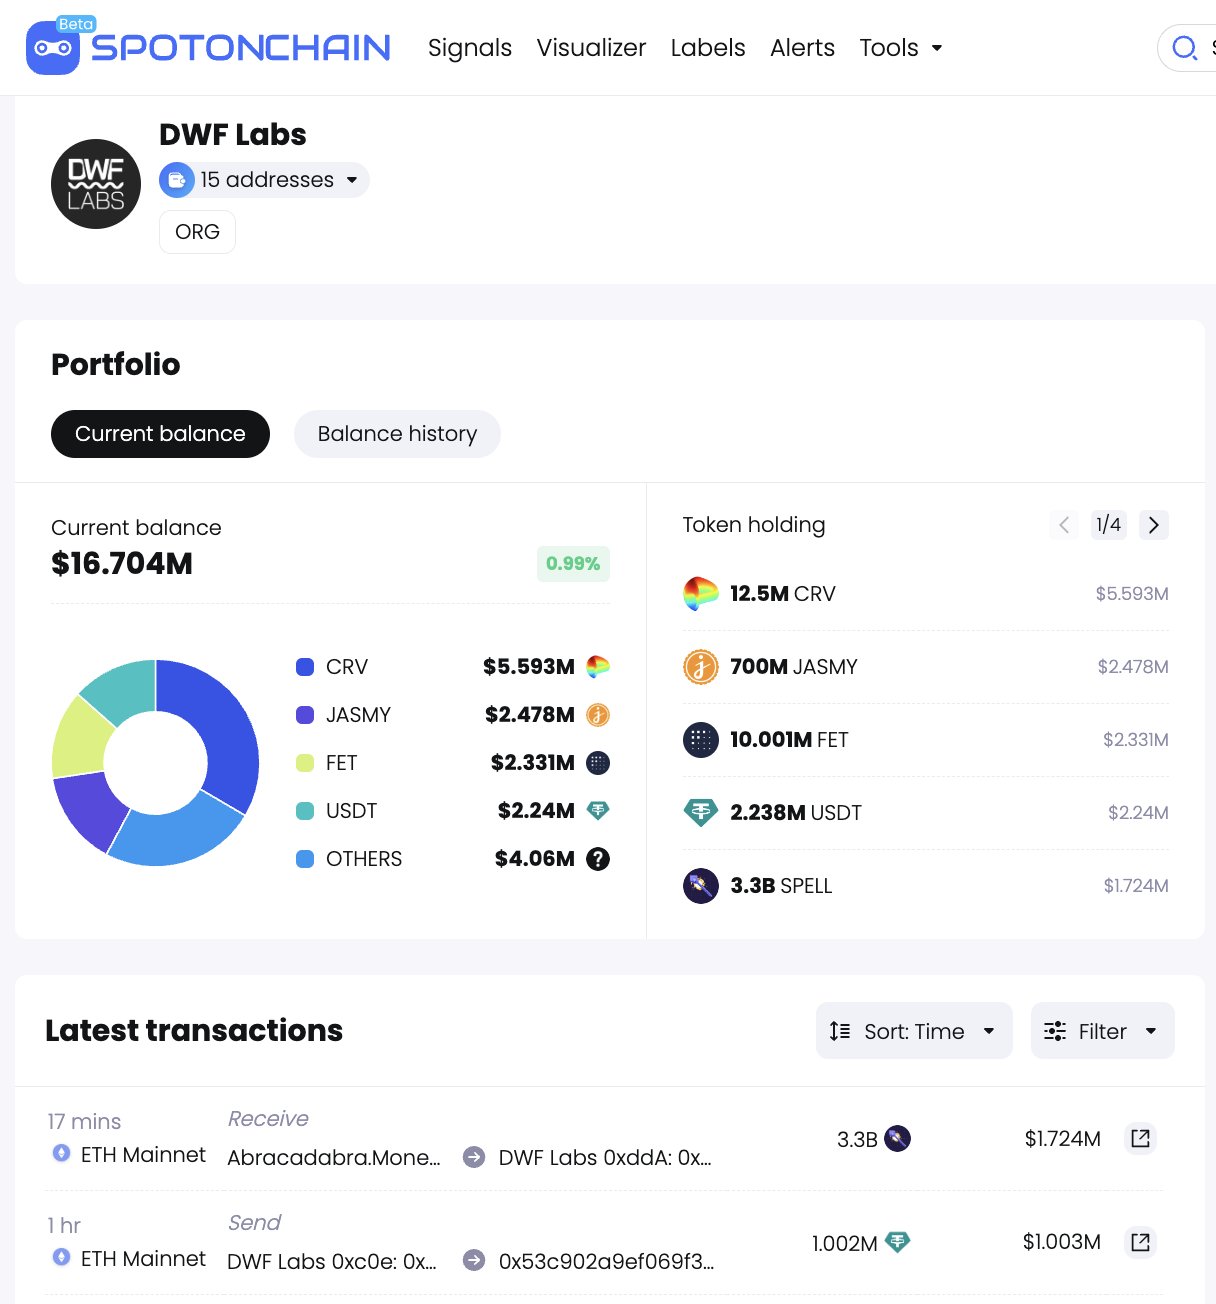Open external link for SPELL receive transaction
Viewport: 1216px width, 1304px height.
tap(1140, 1138)
